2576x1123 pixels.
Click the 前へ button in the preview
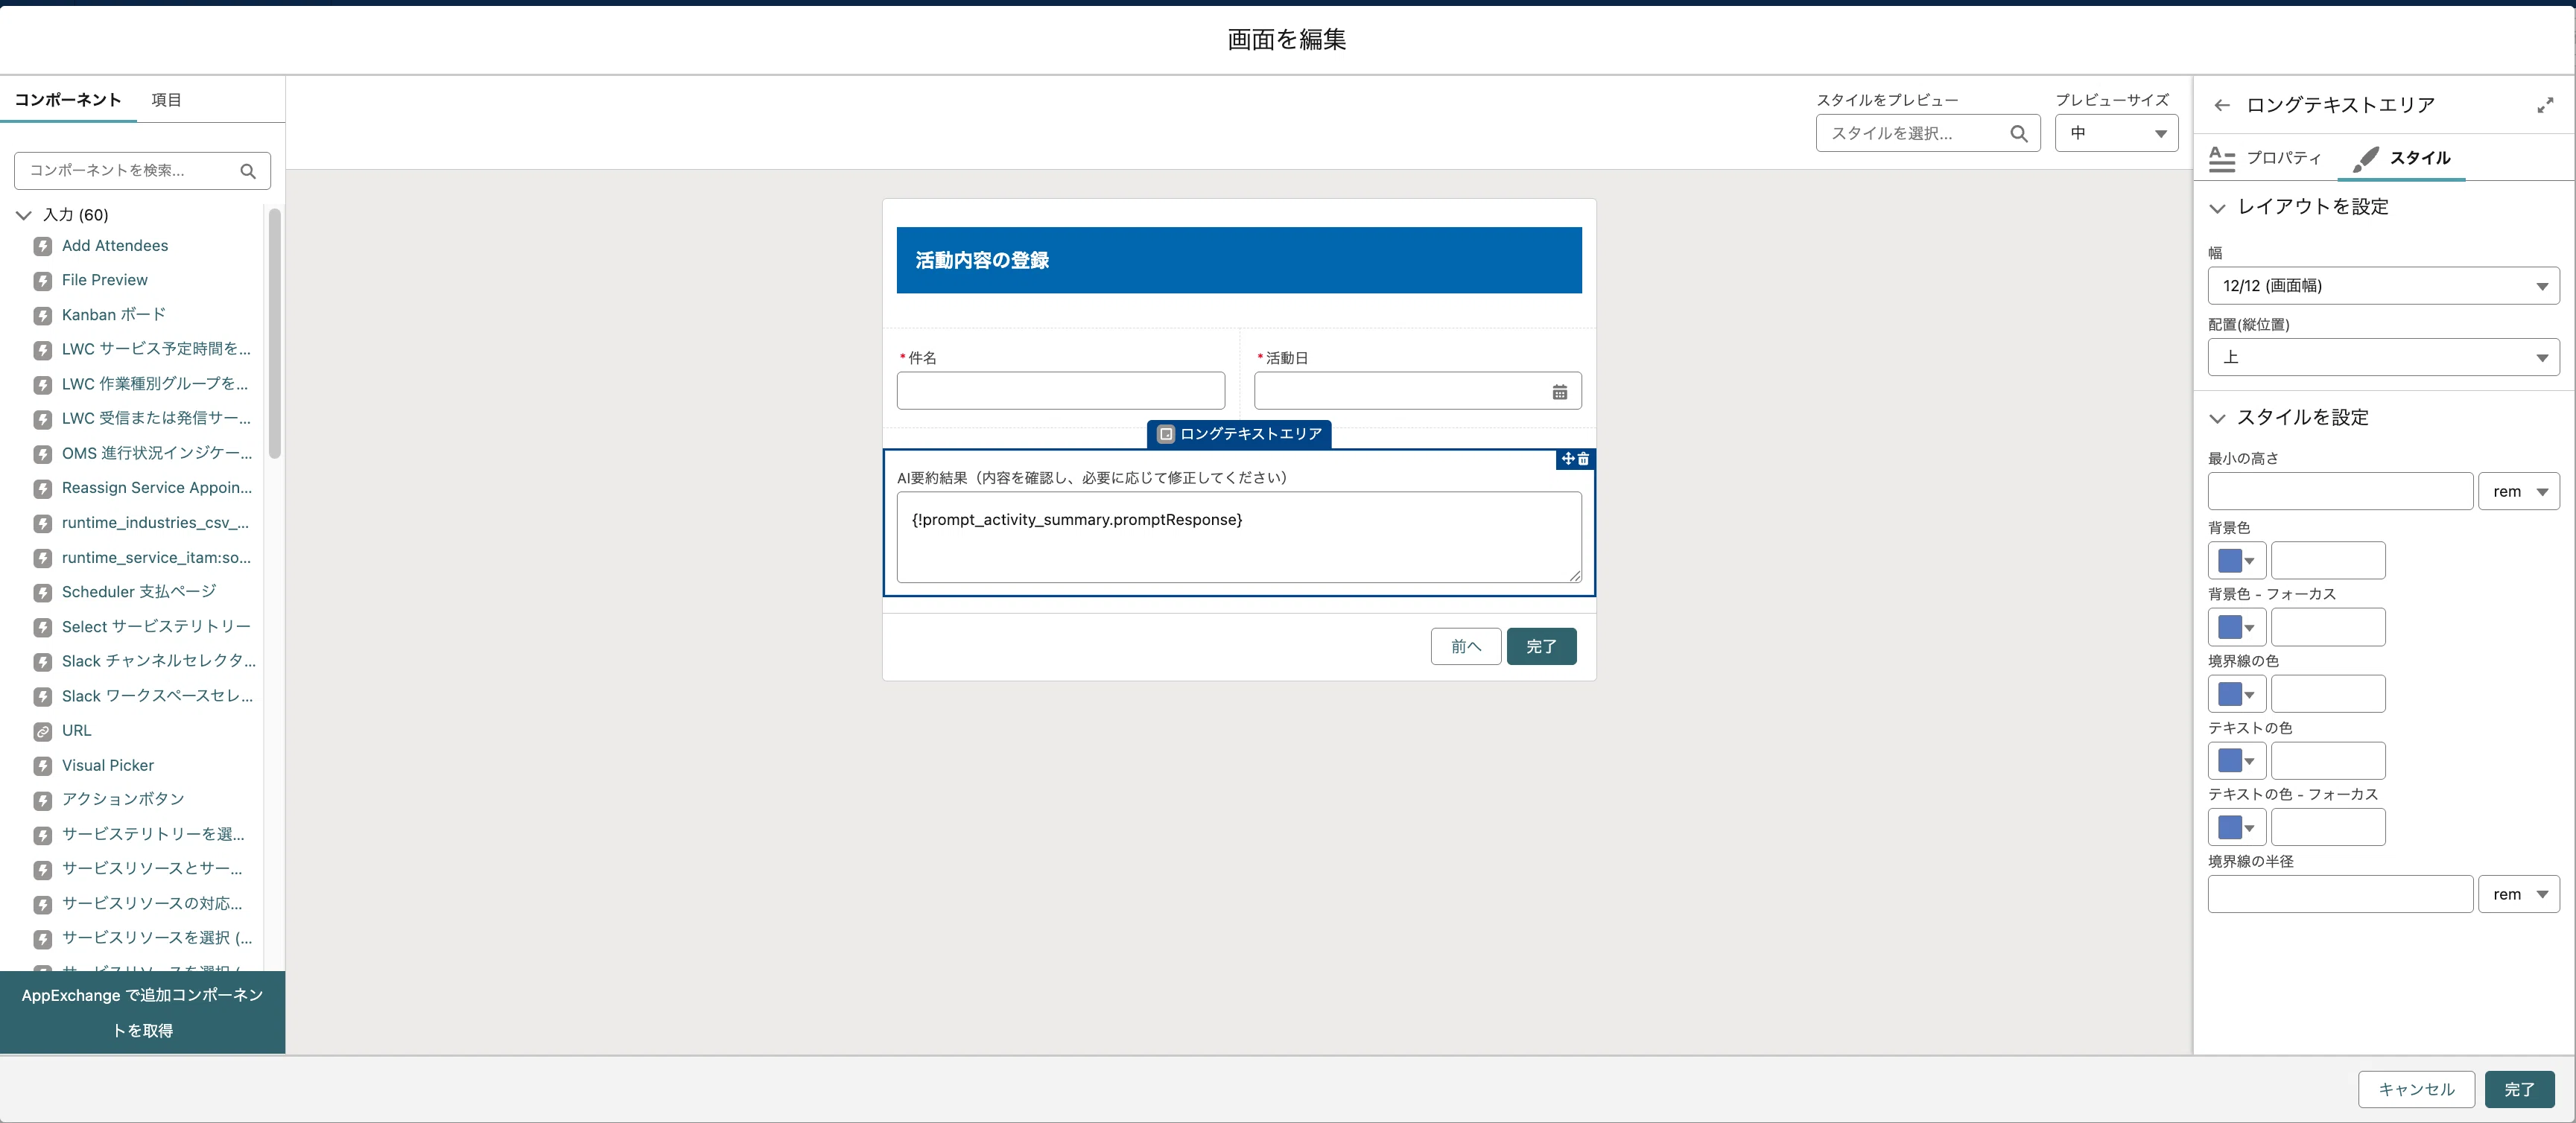coord(1465,646)
